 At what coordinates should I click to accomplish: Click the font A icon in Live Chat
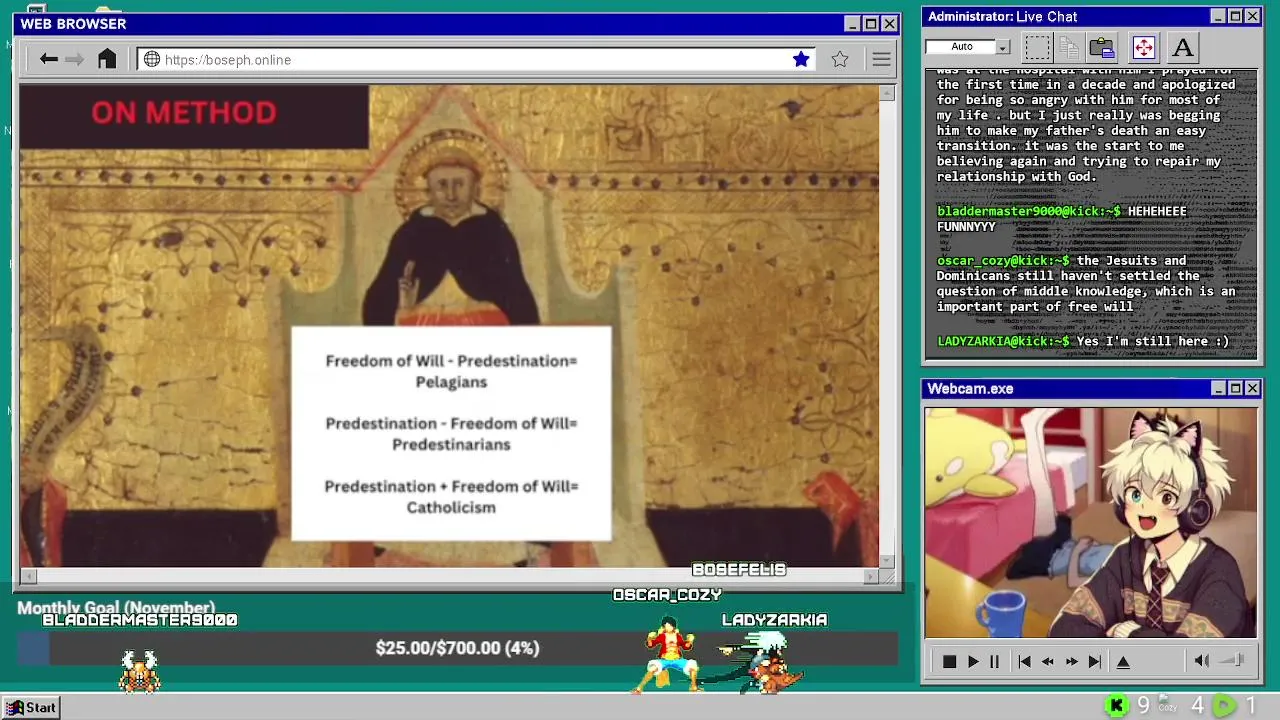click(x=1183, y=47)
